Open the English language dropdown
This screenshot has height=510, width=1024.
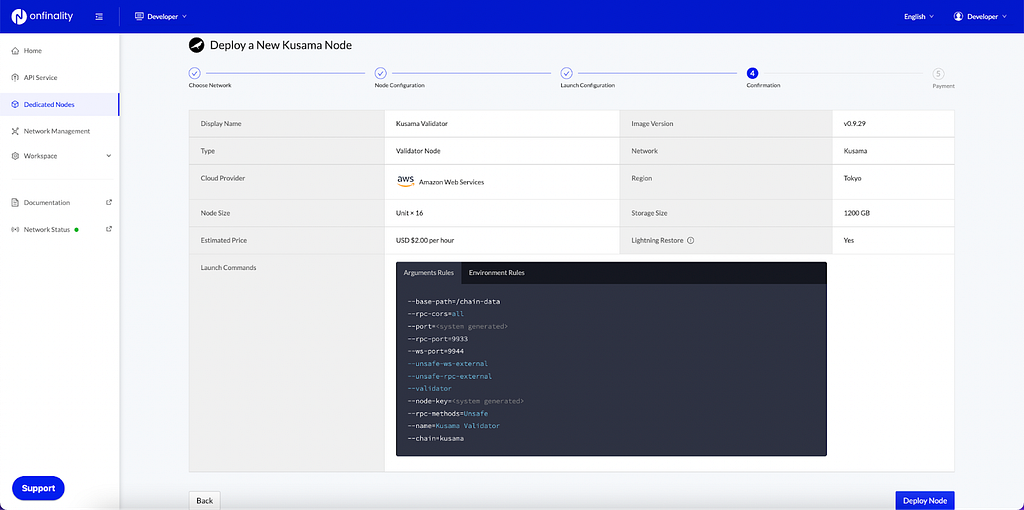[919, 16]
